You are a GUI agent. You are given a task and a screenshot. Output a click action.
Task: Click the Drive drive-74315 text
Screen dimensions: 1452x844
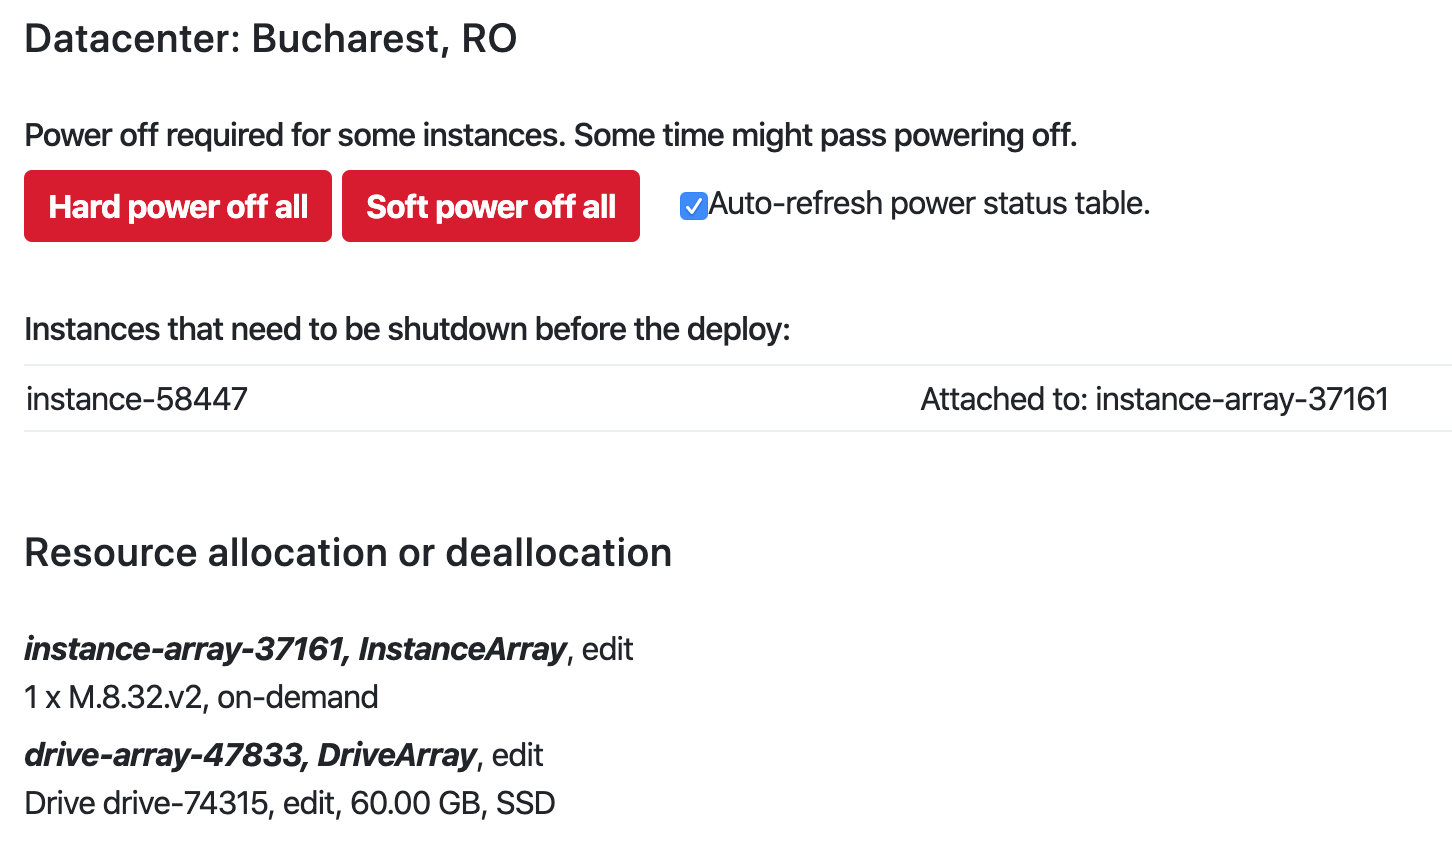click(146, 803)
